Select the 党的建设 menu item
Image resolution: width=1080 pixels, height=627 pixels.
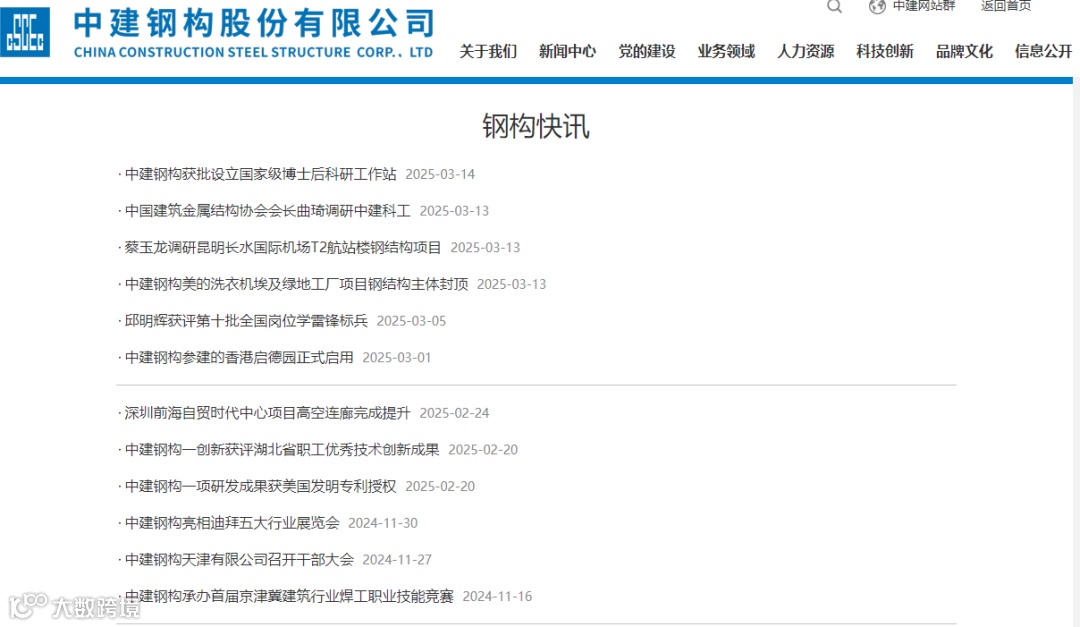point(647,52)
